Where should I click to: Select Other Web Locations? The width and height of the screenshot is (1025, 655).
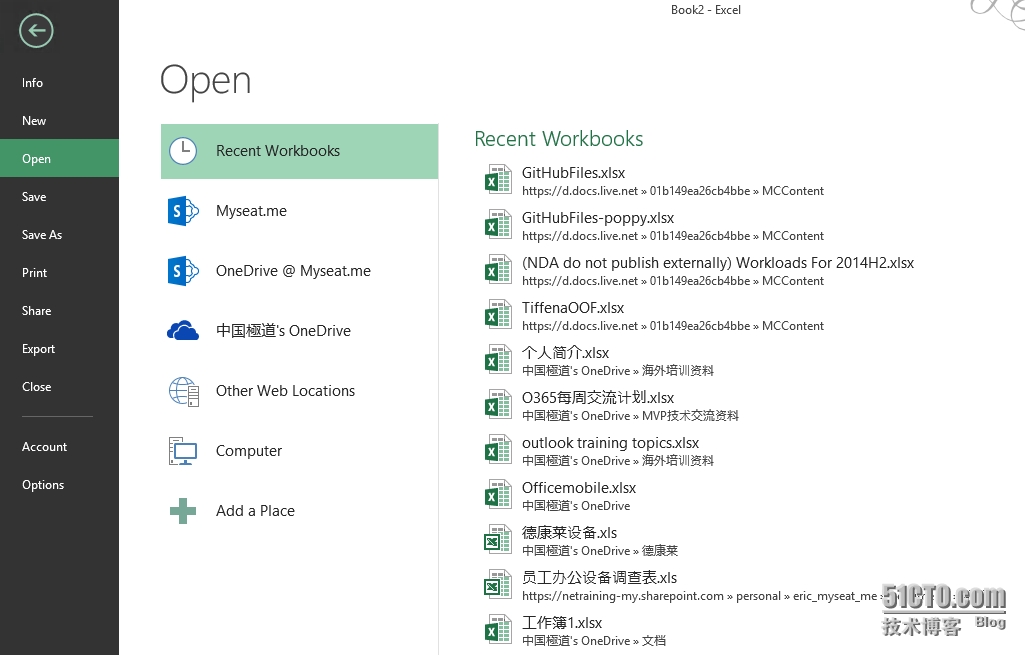[x=299, y=391]
